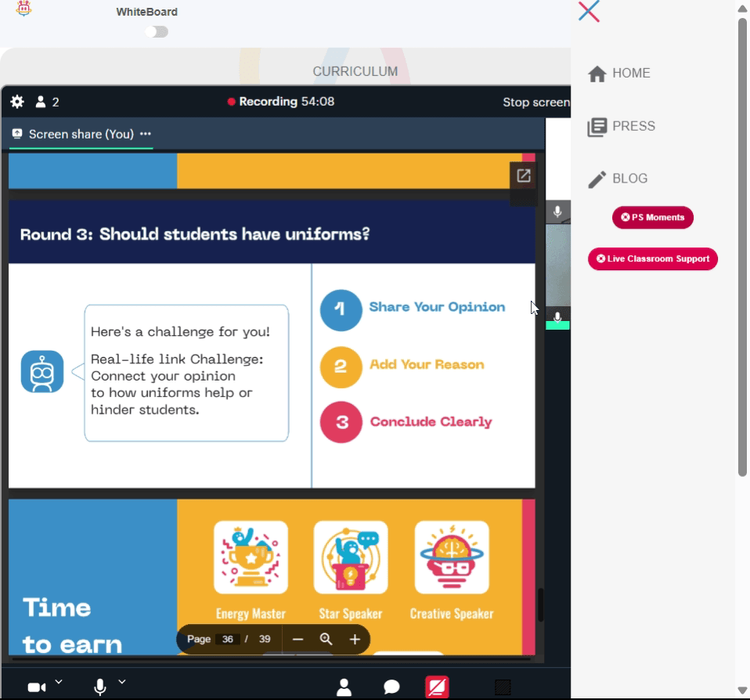Screen dimensions: 750x700
Task: Expand microphone options chevron
Action: pyautogui.click(x=122, y=681)
